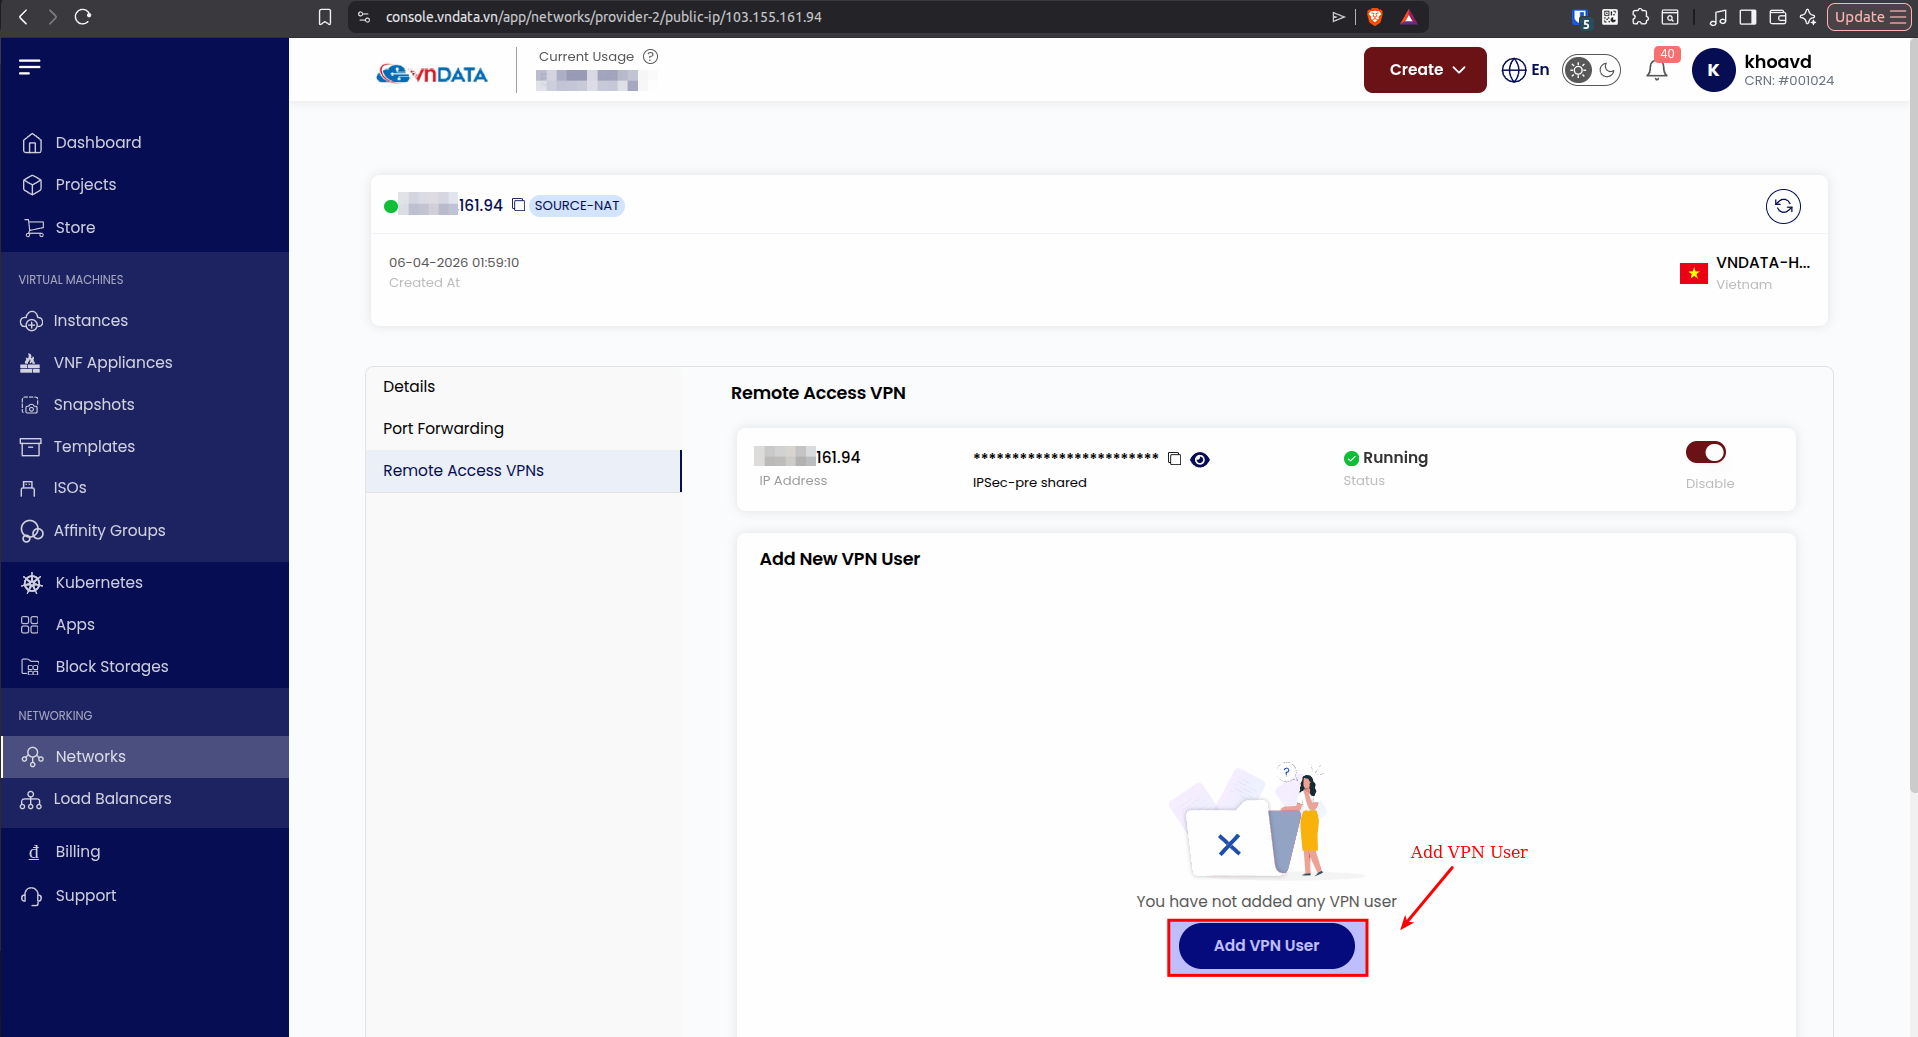The height and width of the screenshot is (1037, 1918).
Task: Click the created date 06-04-2026 01:59:10
Action: [x=454, y=263]
